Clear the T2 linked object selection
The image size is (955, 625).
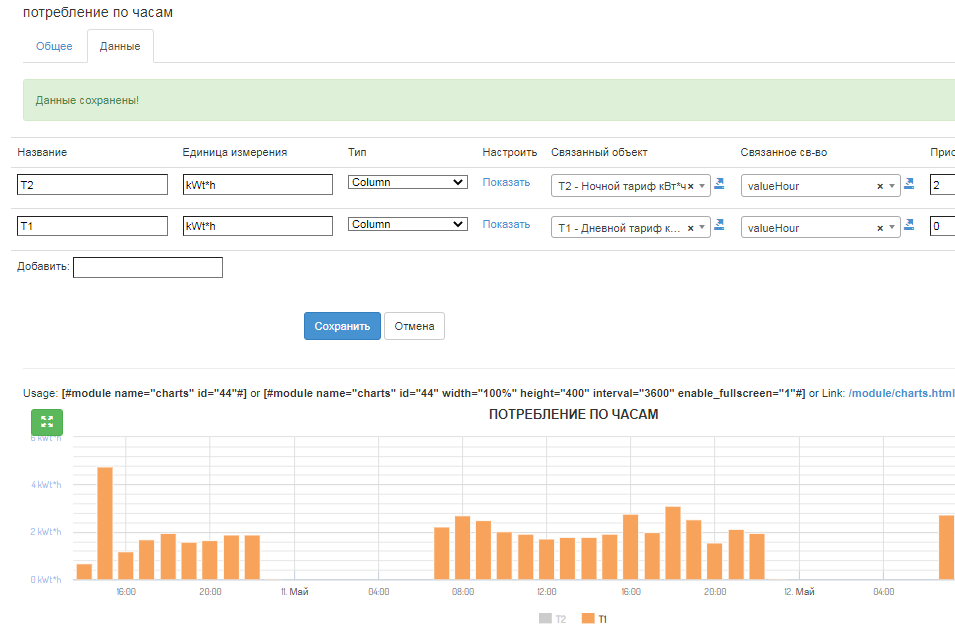690,186
